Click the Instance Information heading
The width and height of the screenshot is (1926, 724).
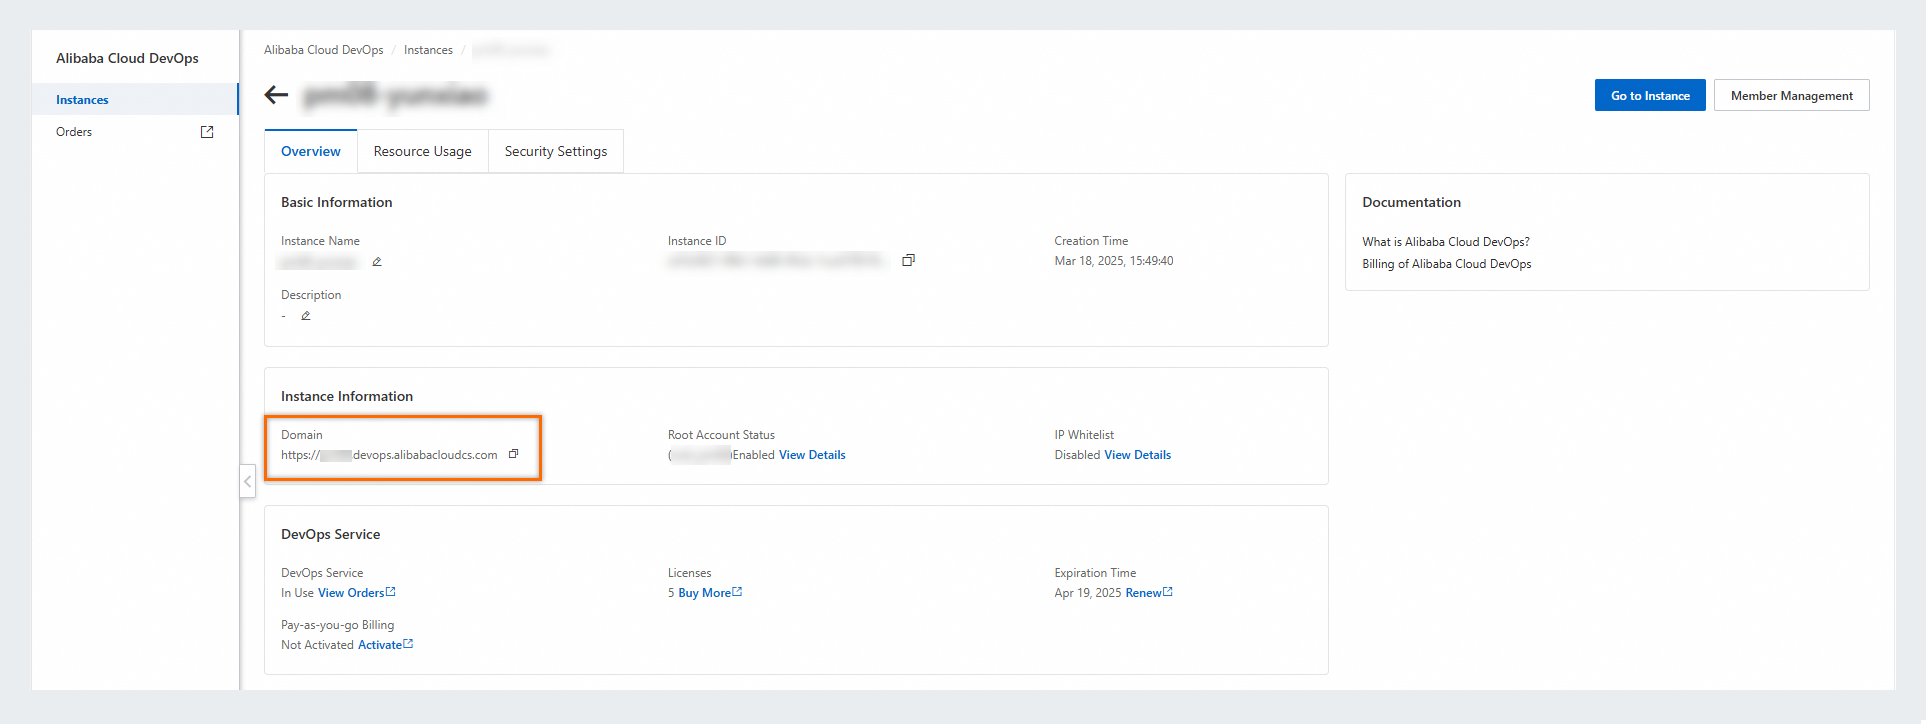click(x=347, y=396)
